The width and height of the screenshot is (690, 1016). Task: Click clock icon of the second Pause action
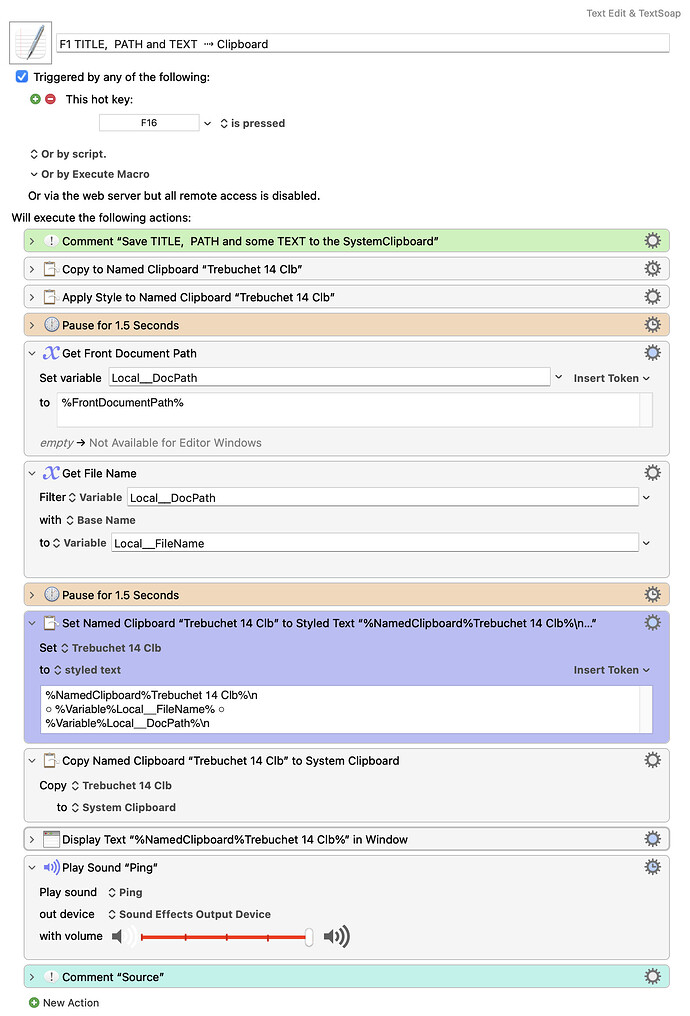(51, 594)
